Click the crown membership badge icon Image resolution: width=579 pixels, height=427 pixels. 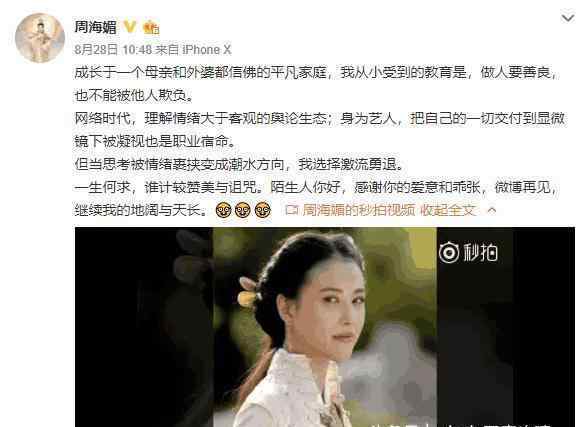click(x=151, y=27)
